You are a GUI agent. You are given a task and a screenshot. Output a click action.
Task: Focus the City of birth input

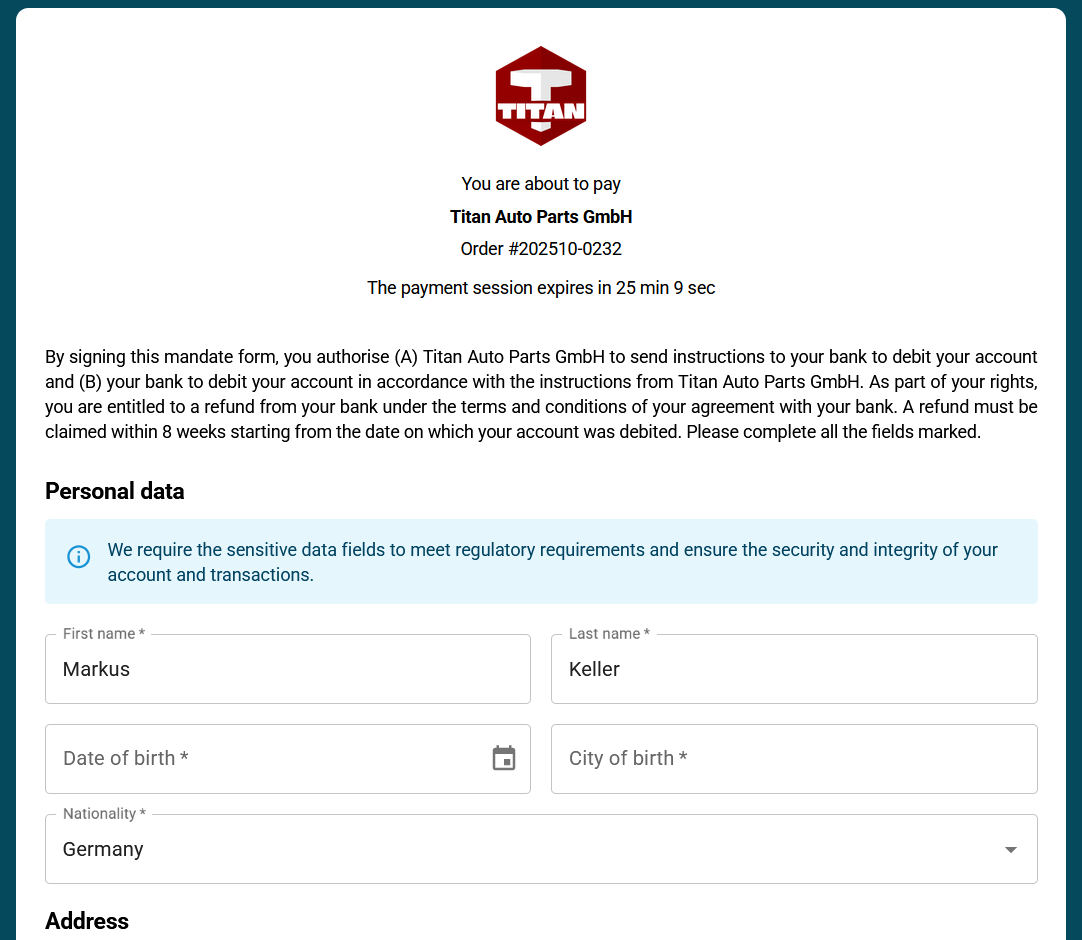pos(793,759)
